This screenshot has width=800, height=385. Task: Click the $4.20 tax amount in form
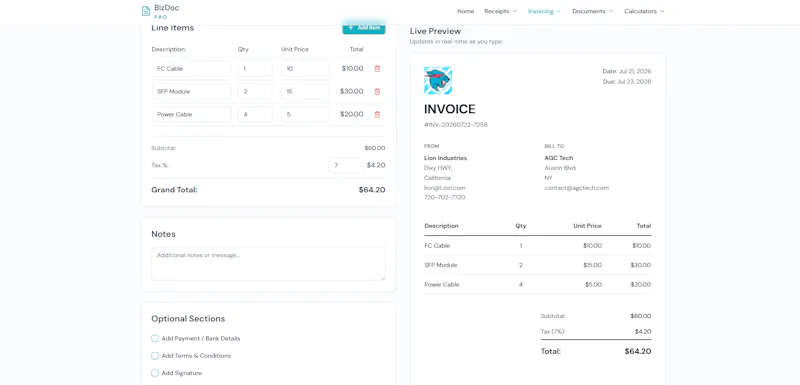(376, 165)
